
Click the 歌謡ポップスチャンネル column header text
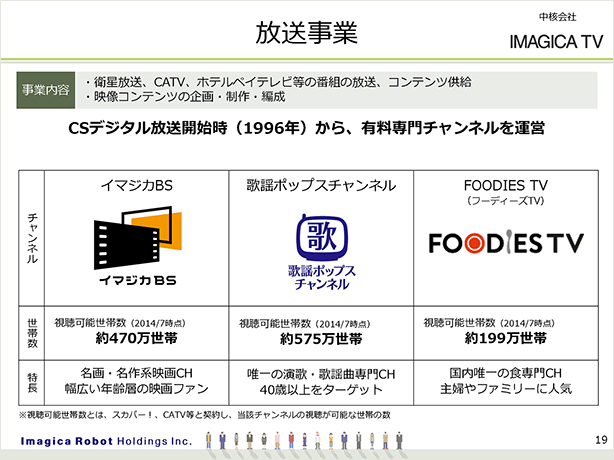tap(321, 185)
